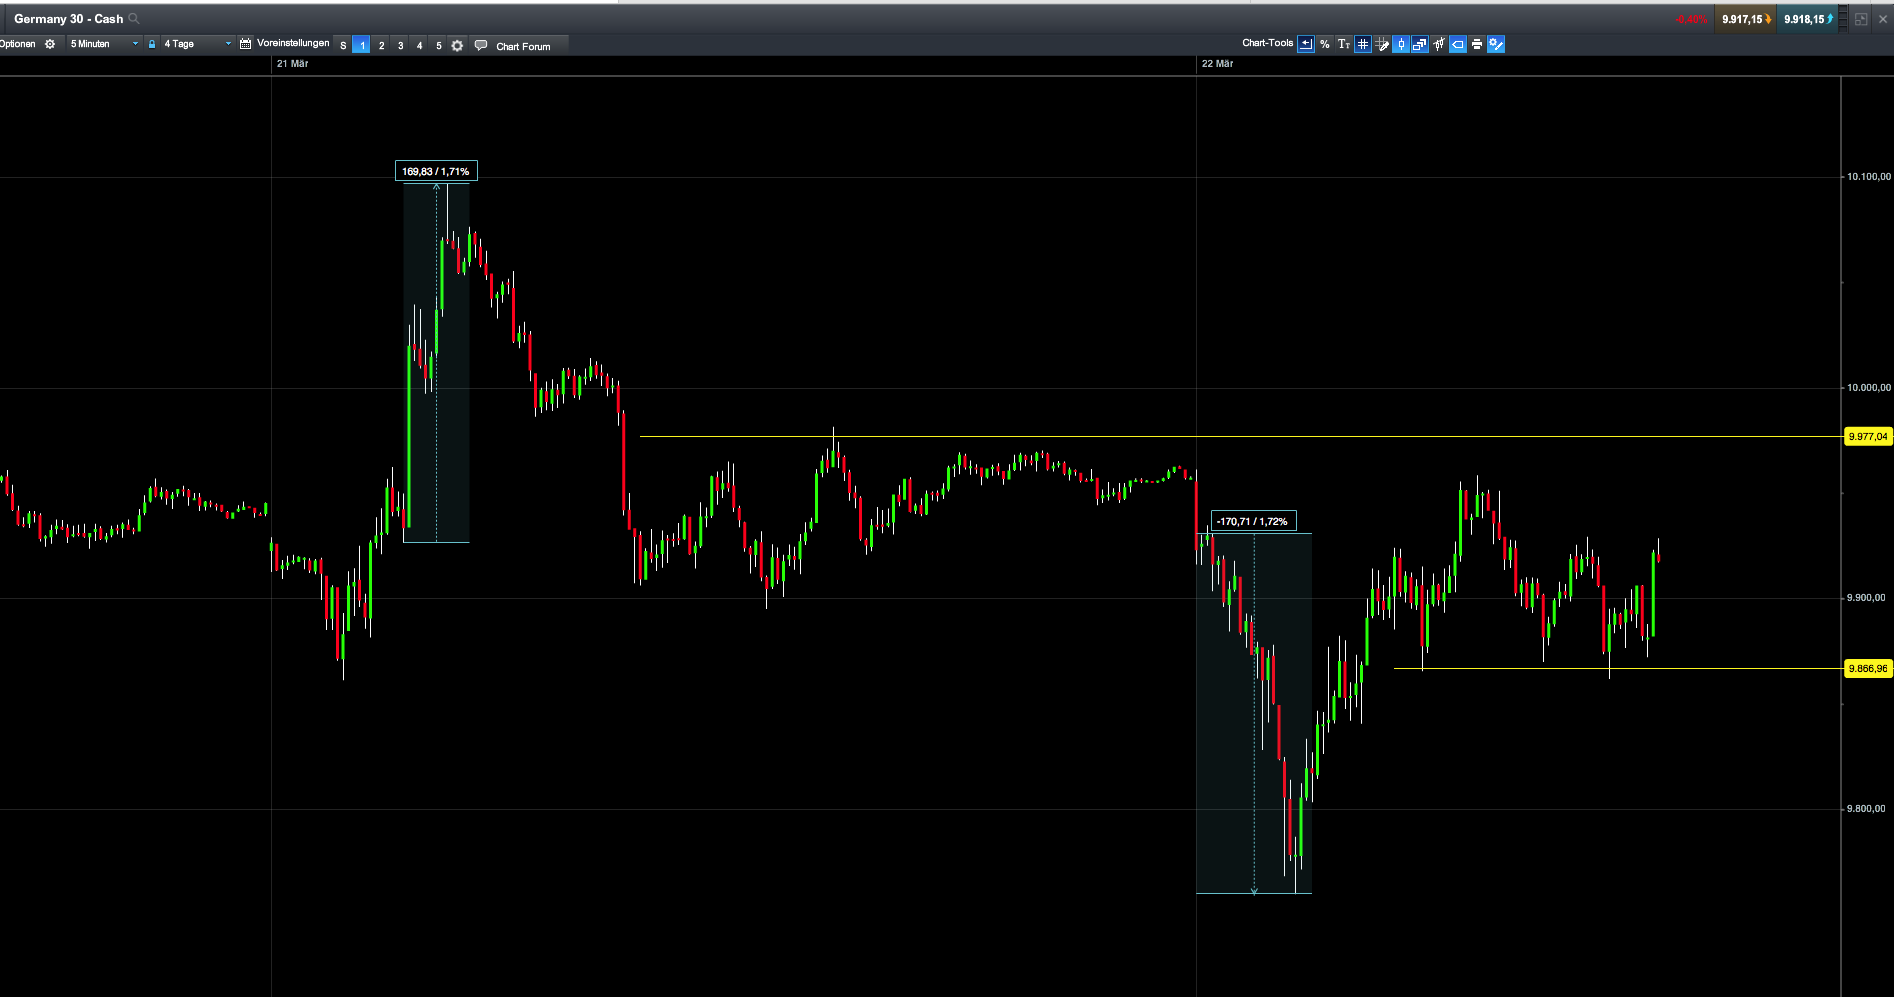The image size is (1894, 997).
Task: Toggle the lock icon next to 5 Minuten
Action: click(152, 44)
